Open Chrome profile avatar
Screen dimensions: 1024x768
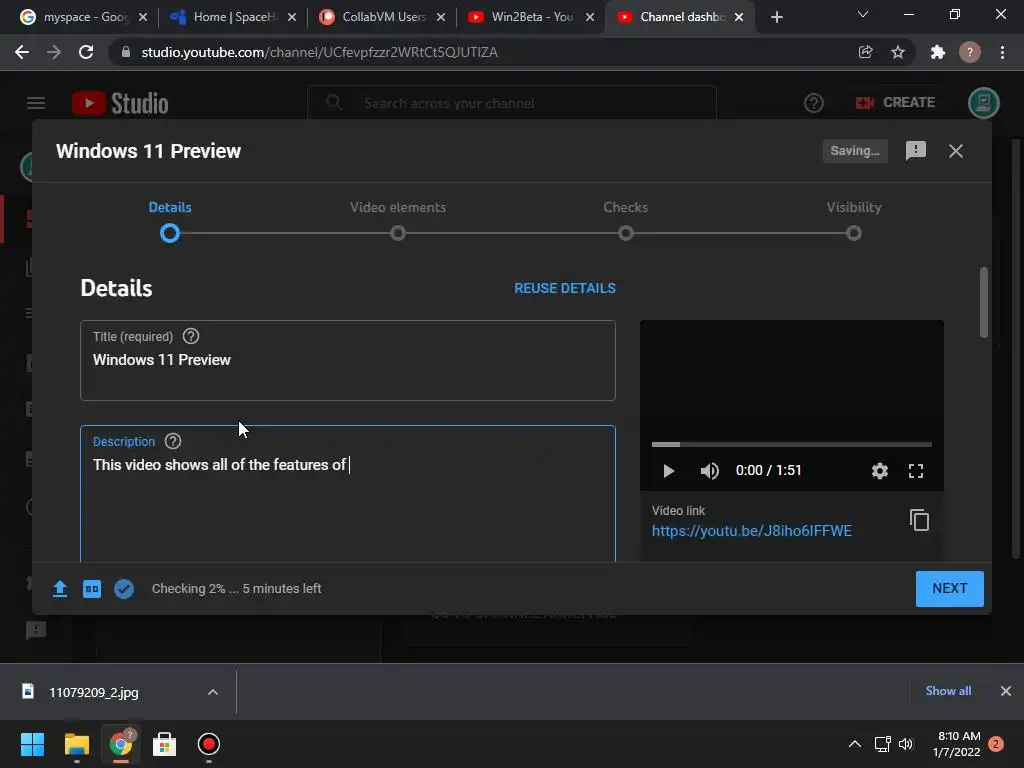coord(970,52)
